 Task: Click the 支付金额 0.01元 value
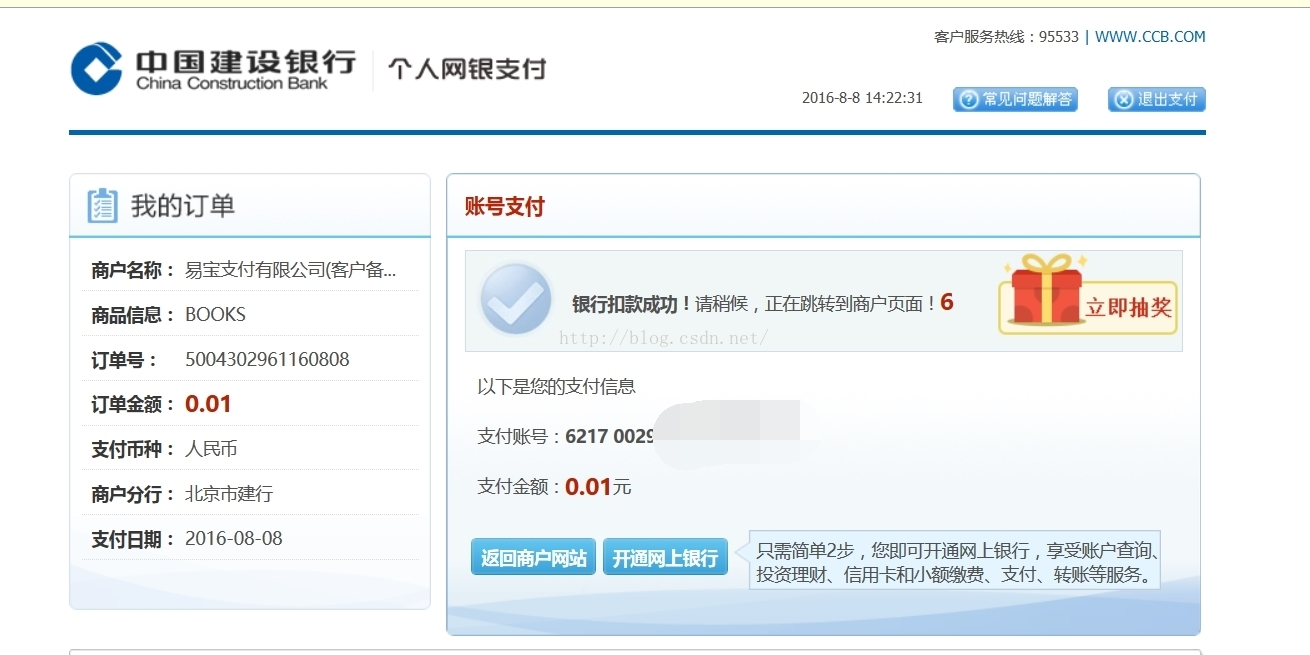click(x=598, y=487)
